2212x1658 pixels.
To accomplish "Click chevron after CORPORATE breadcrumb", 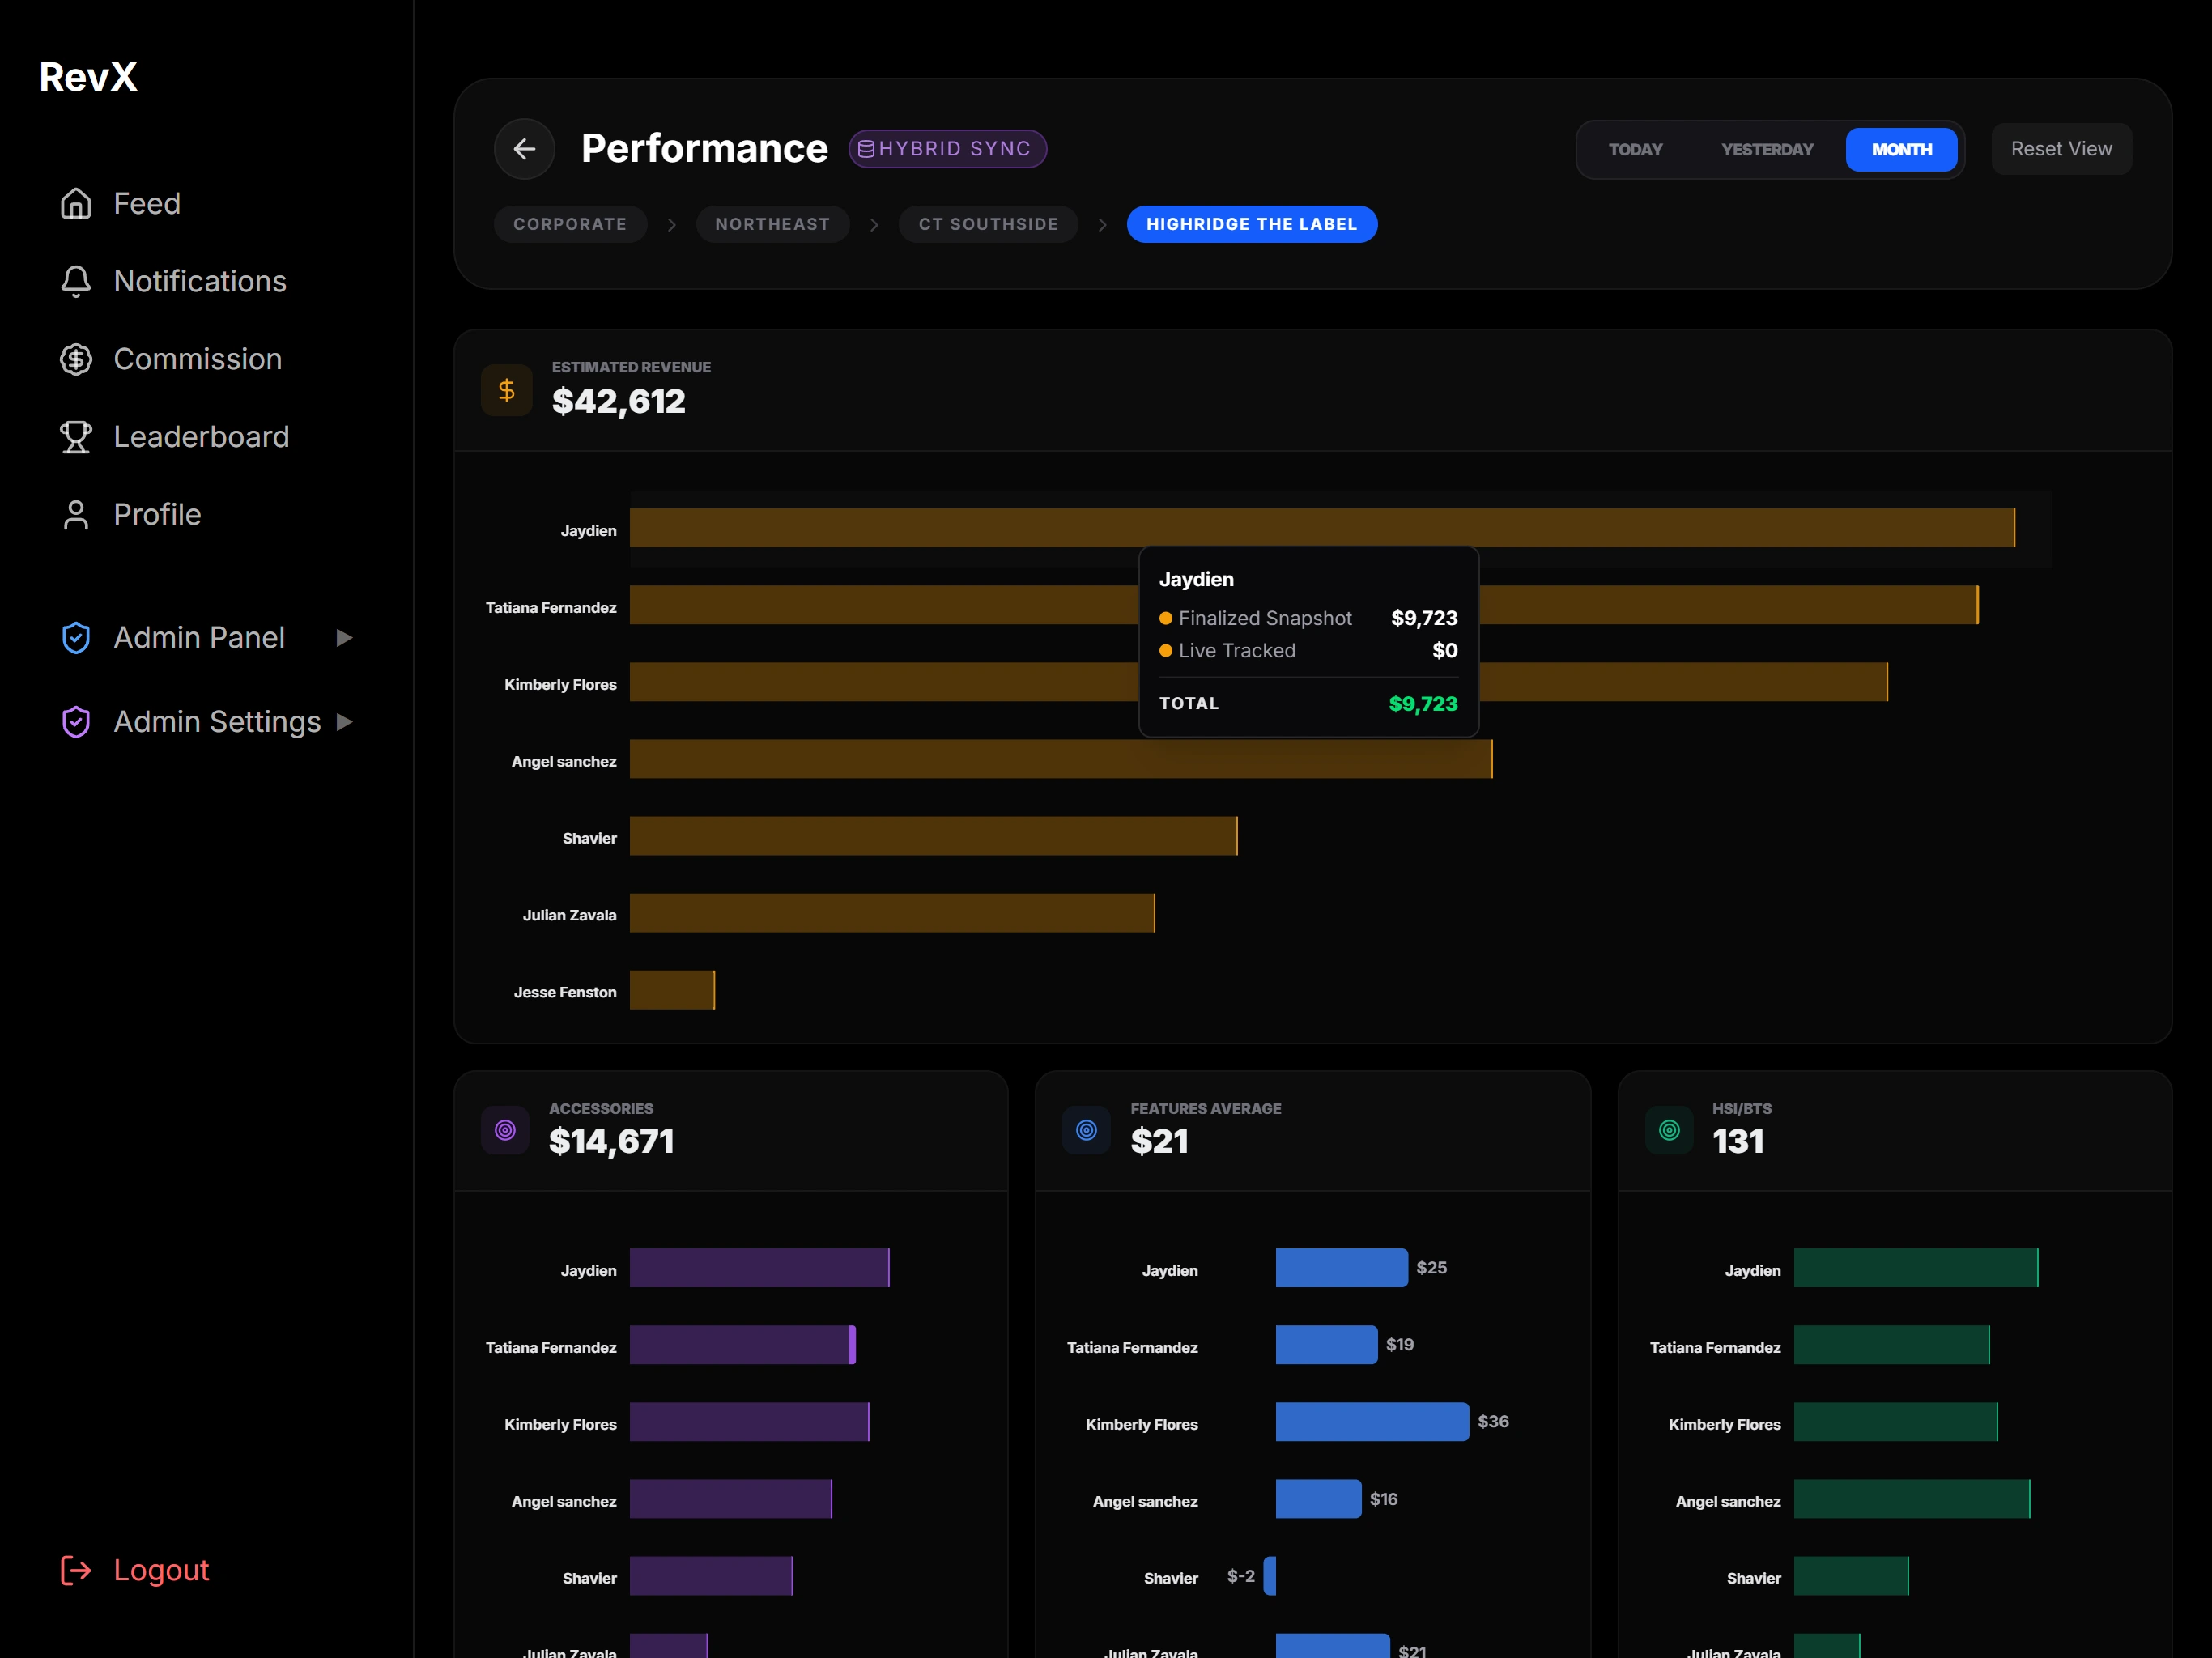I will click(x=672, y=225).
